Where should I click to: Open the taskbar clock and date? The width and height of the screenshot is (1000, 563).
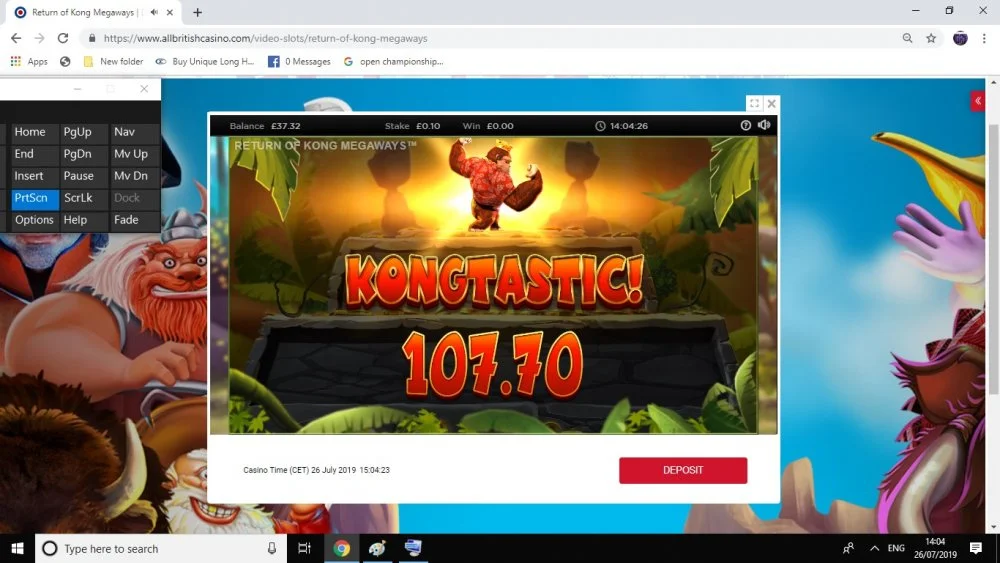point(935,548)
